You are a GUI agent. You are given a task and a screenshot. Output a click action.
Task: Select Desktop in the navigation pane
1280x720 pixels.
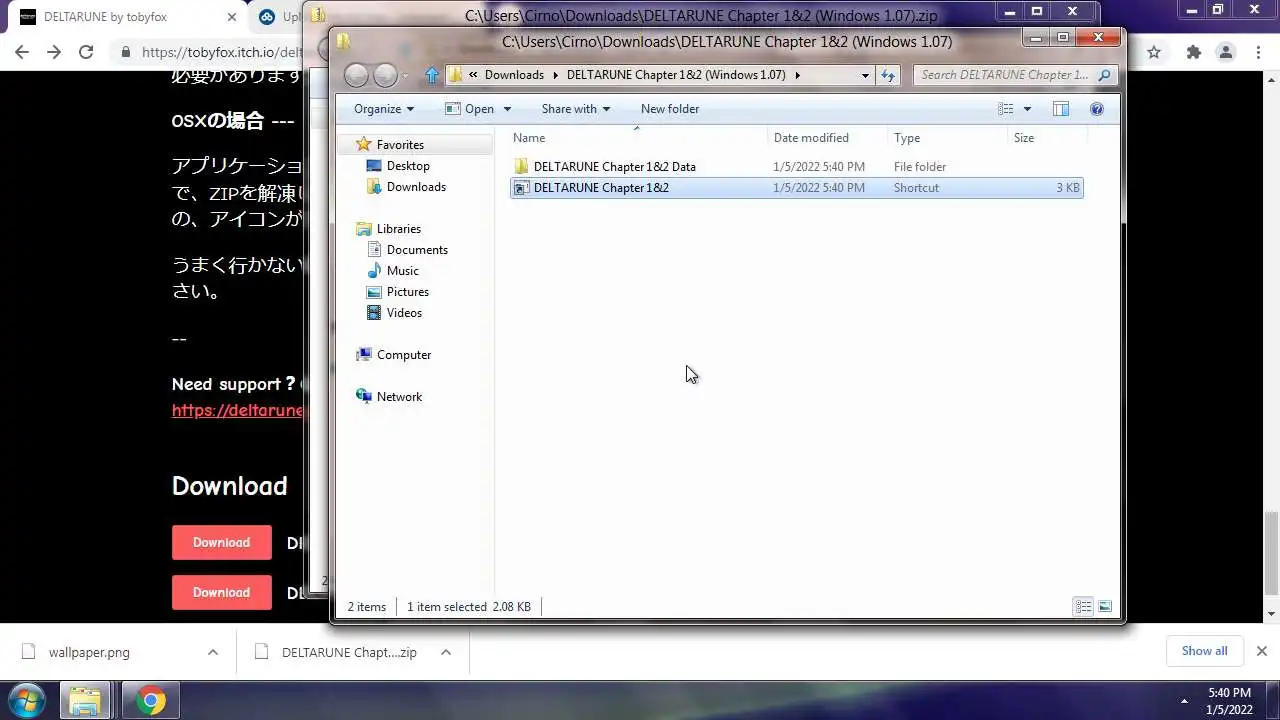coord(408,166)
